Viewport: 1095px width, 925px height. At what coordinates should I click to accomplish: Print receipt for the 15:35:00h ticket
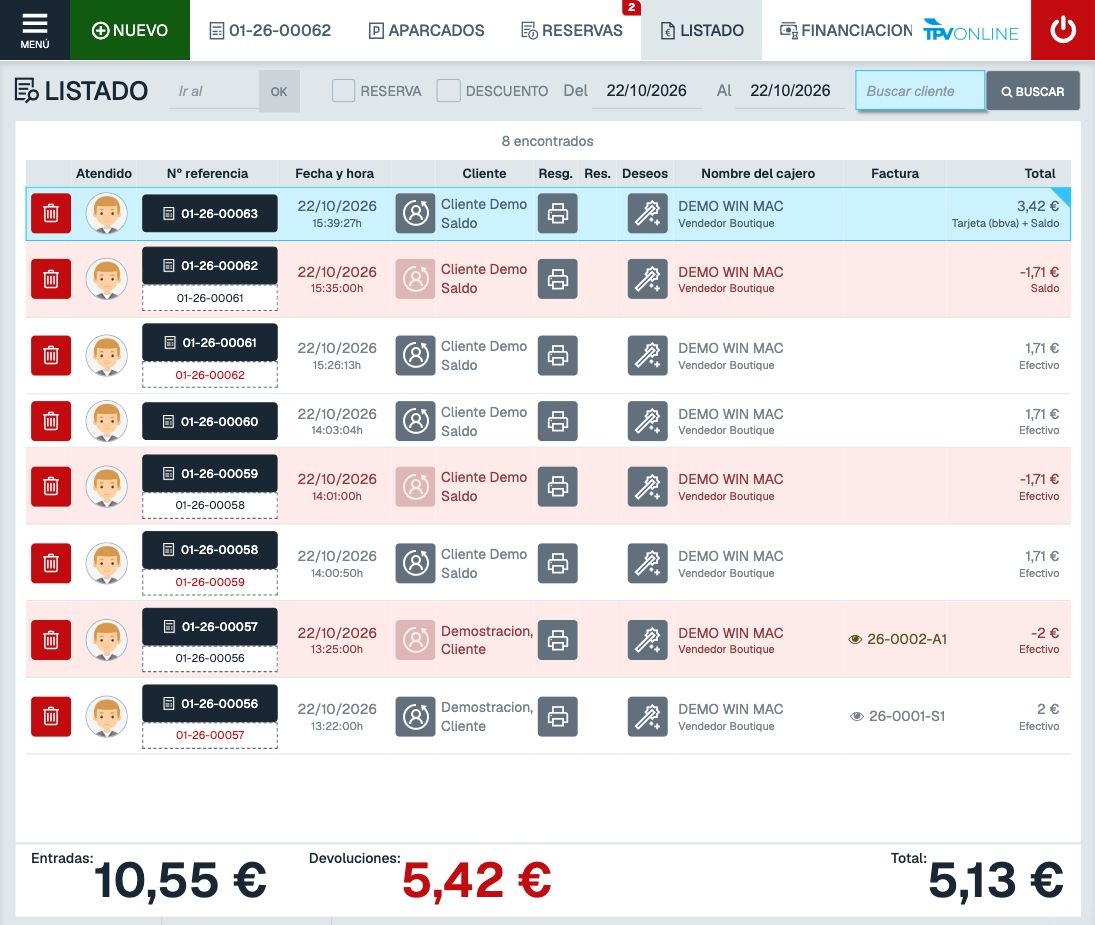tap(557, 279)
